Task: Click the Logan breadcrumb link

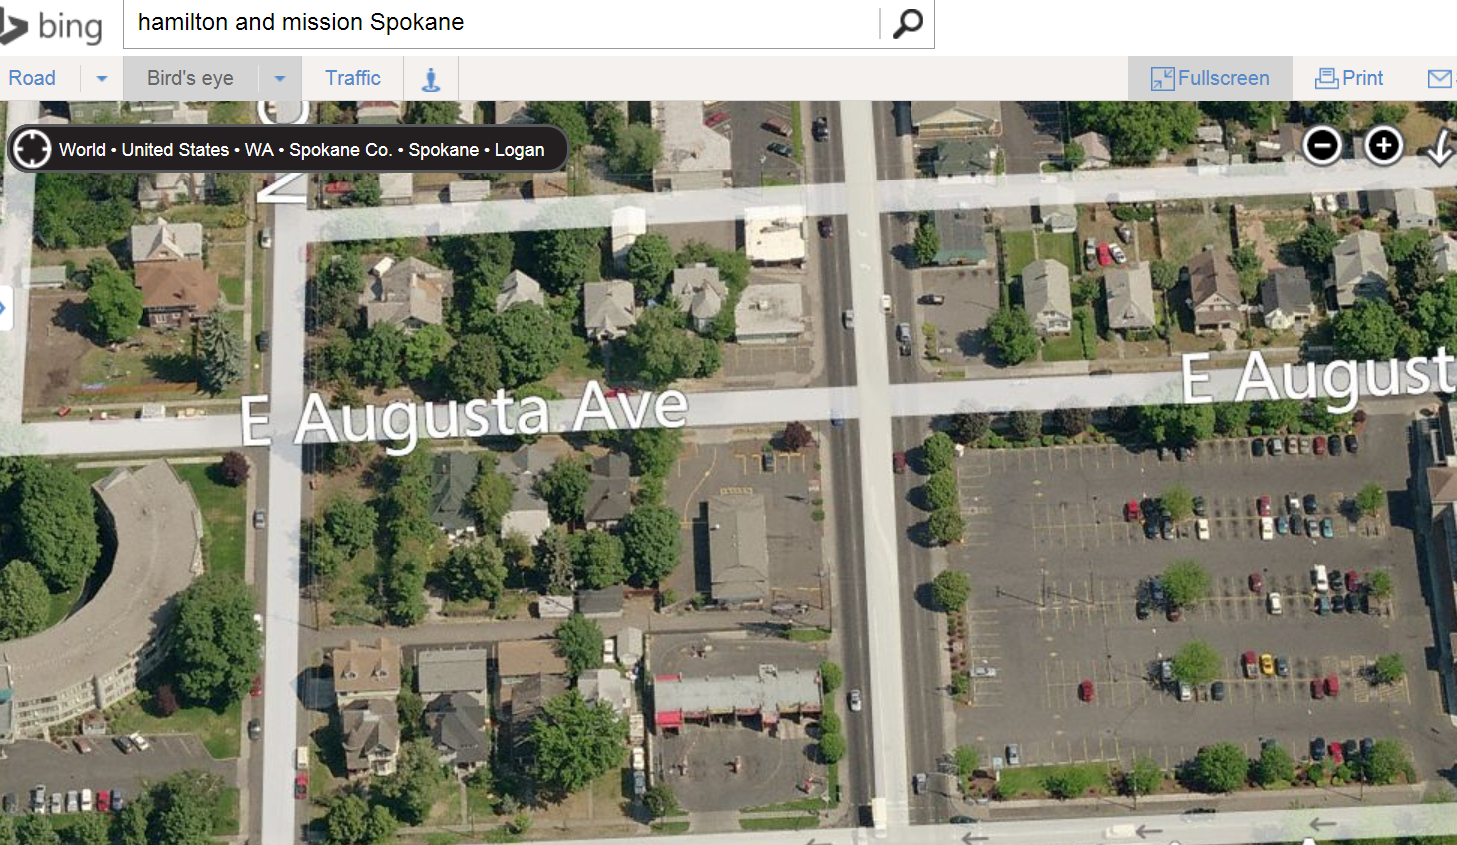Action: click(x=520, y=150)
